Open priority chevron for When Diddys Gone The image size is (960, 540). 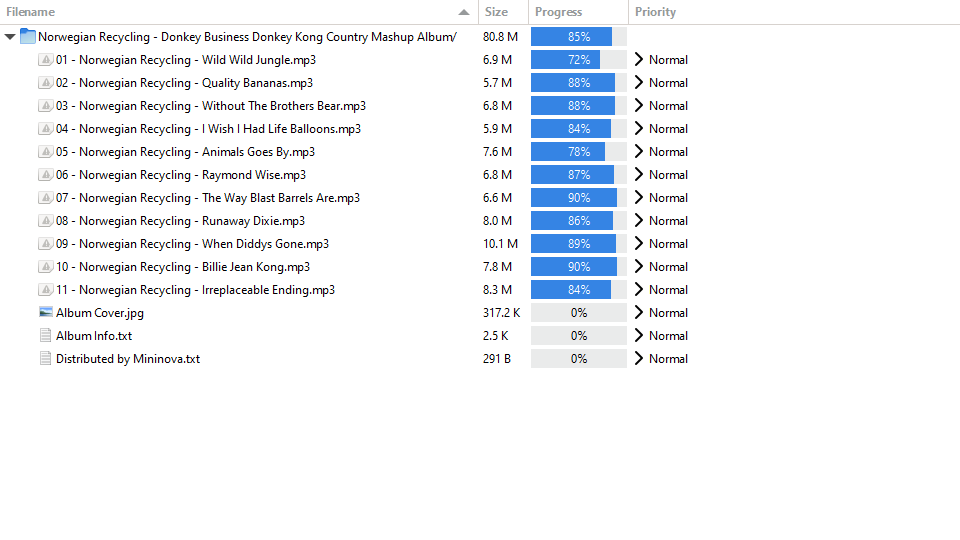coord(639,244)
